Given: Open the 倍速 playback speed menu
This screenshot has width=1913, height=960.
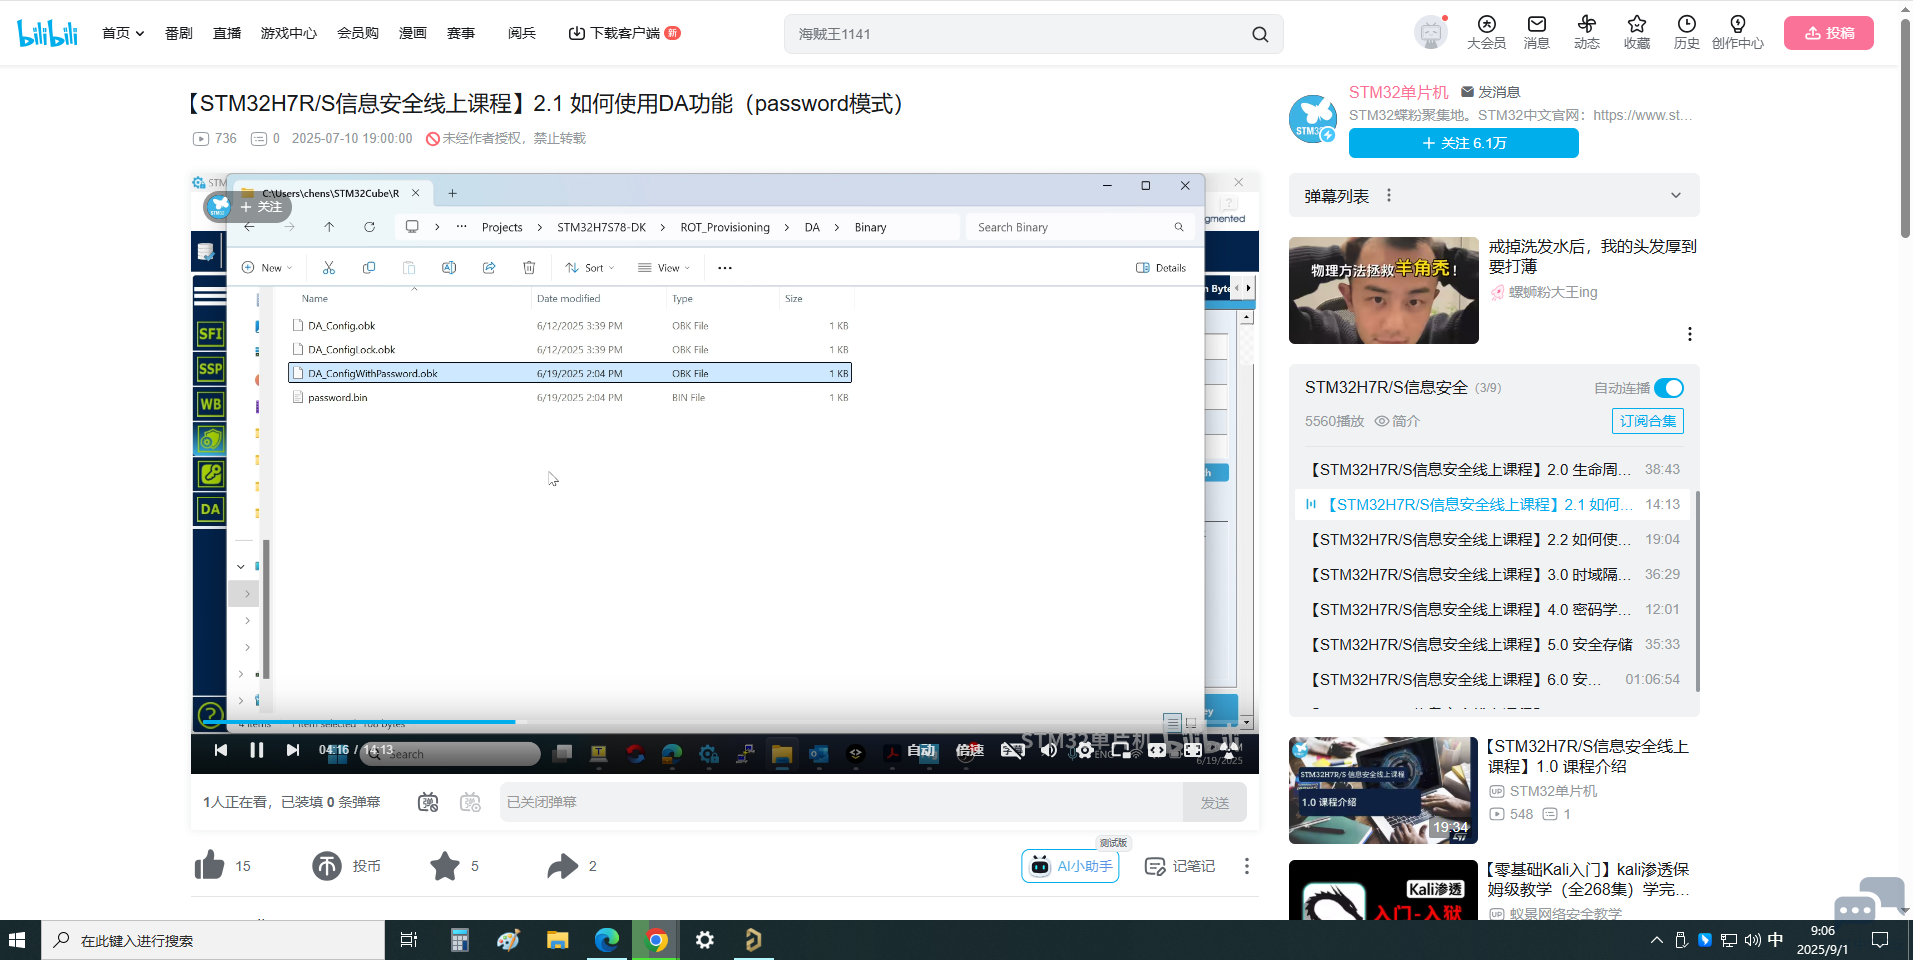Looking at the screenshot, I should coord(969,750).
